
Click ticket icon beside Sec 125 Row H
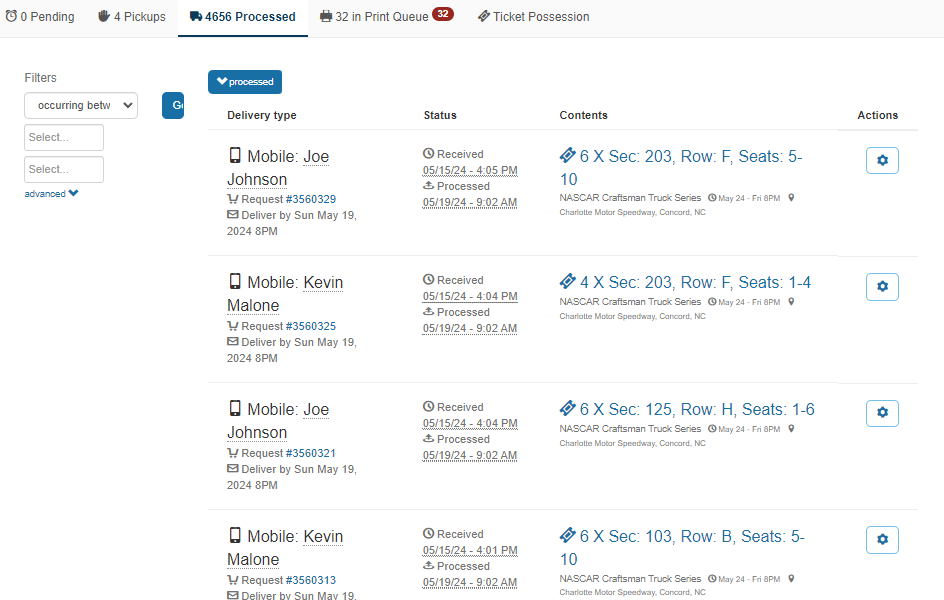(568, 409)
